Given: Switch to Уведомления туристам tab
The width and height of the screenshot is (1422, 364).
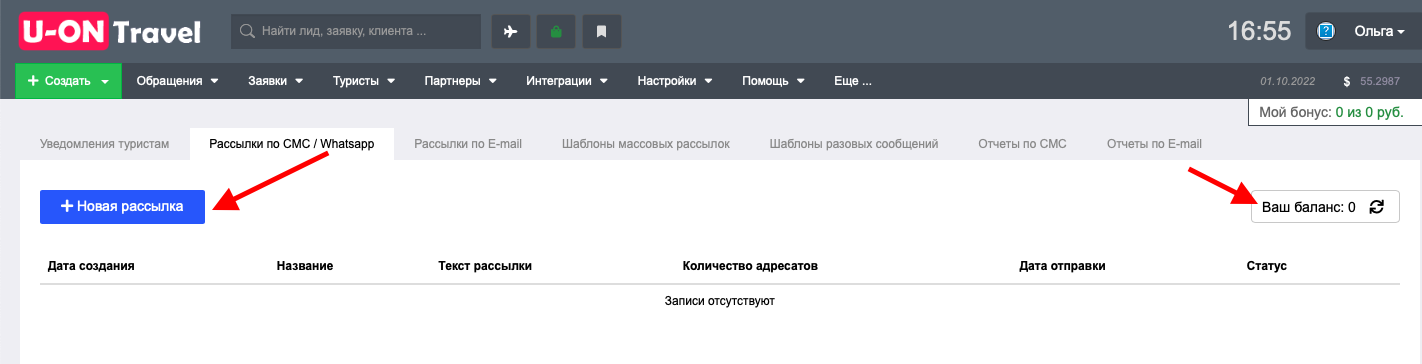Looking at the screenshot, I should (x=105, y=144).
